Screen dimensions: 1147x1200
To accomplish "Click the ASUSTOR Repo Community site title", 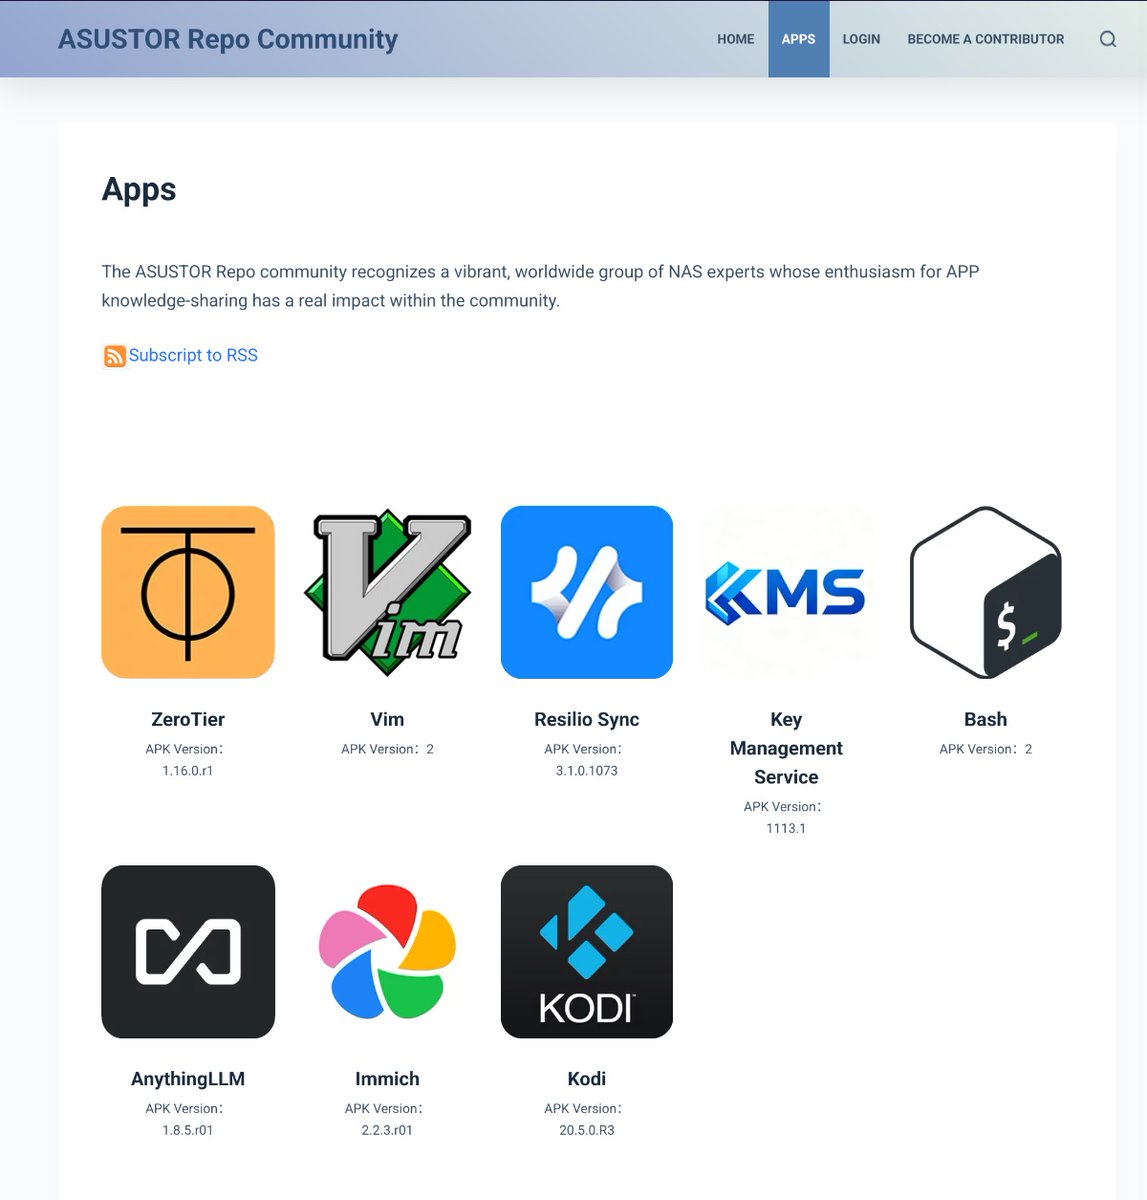I will click(228, 39).
